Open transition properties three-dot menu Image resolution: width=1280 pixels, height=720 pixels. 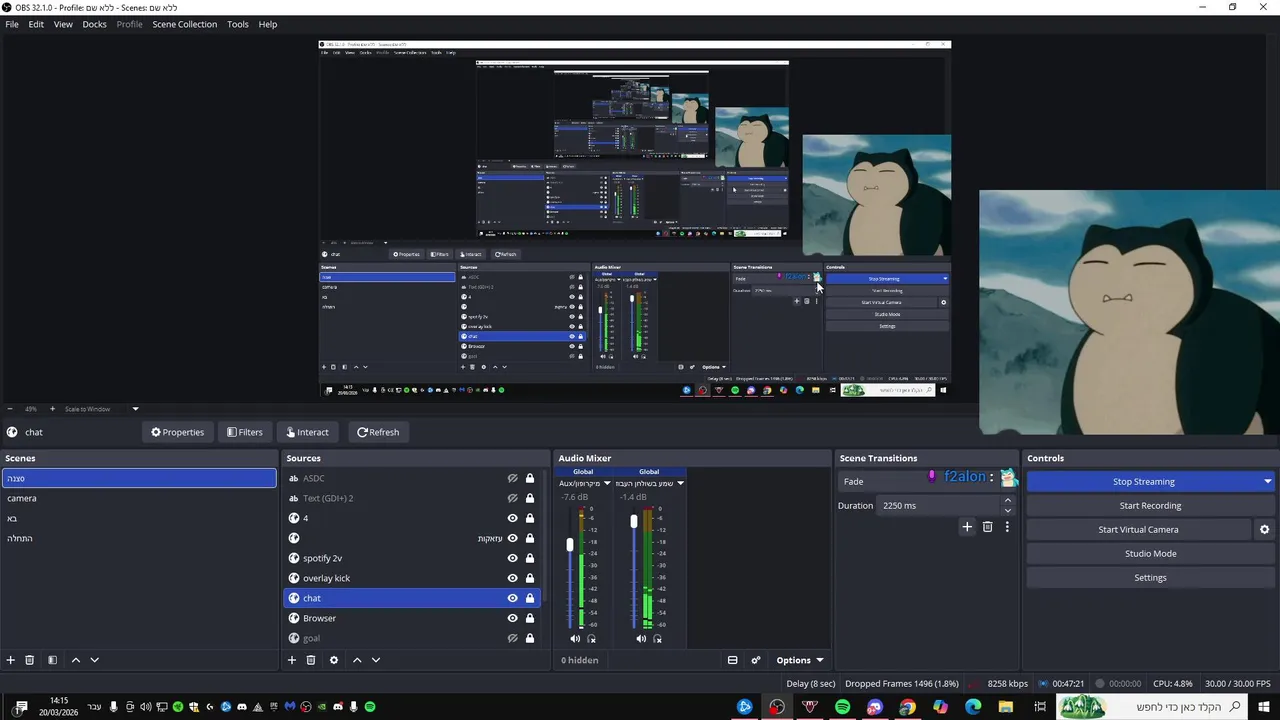(x=1007, y=527)
